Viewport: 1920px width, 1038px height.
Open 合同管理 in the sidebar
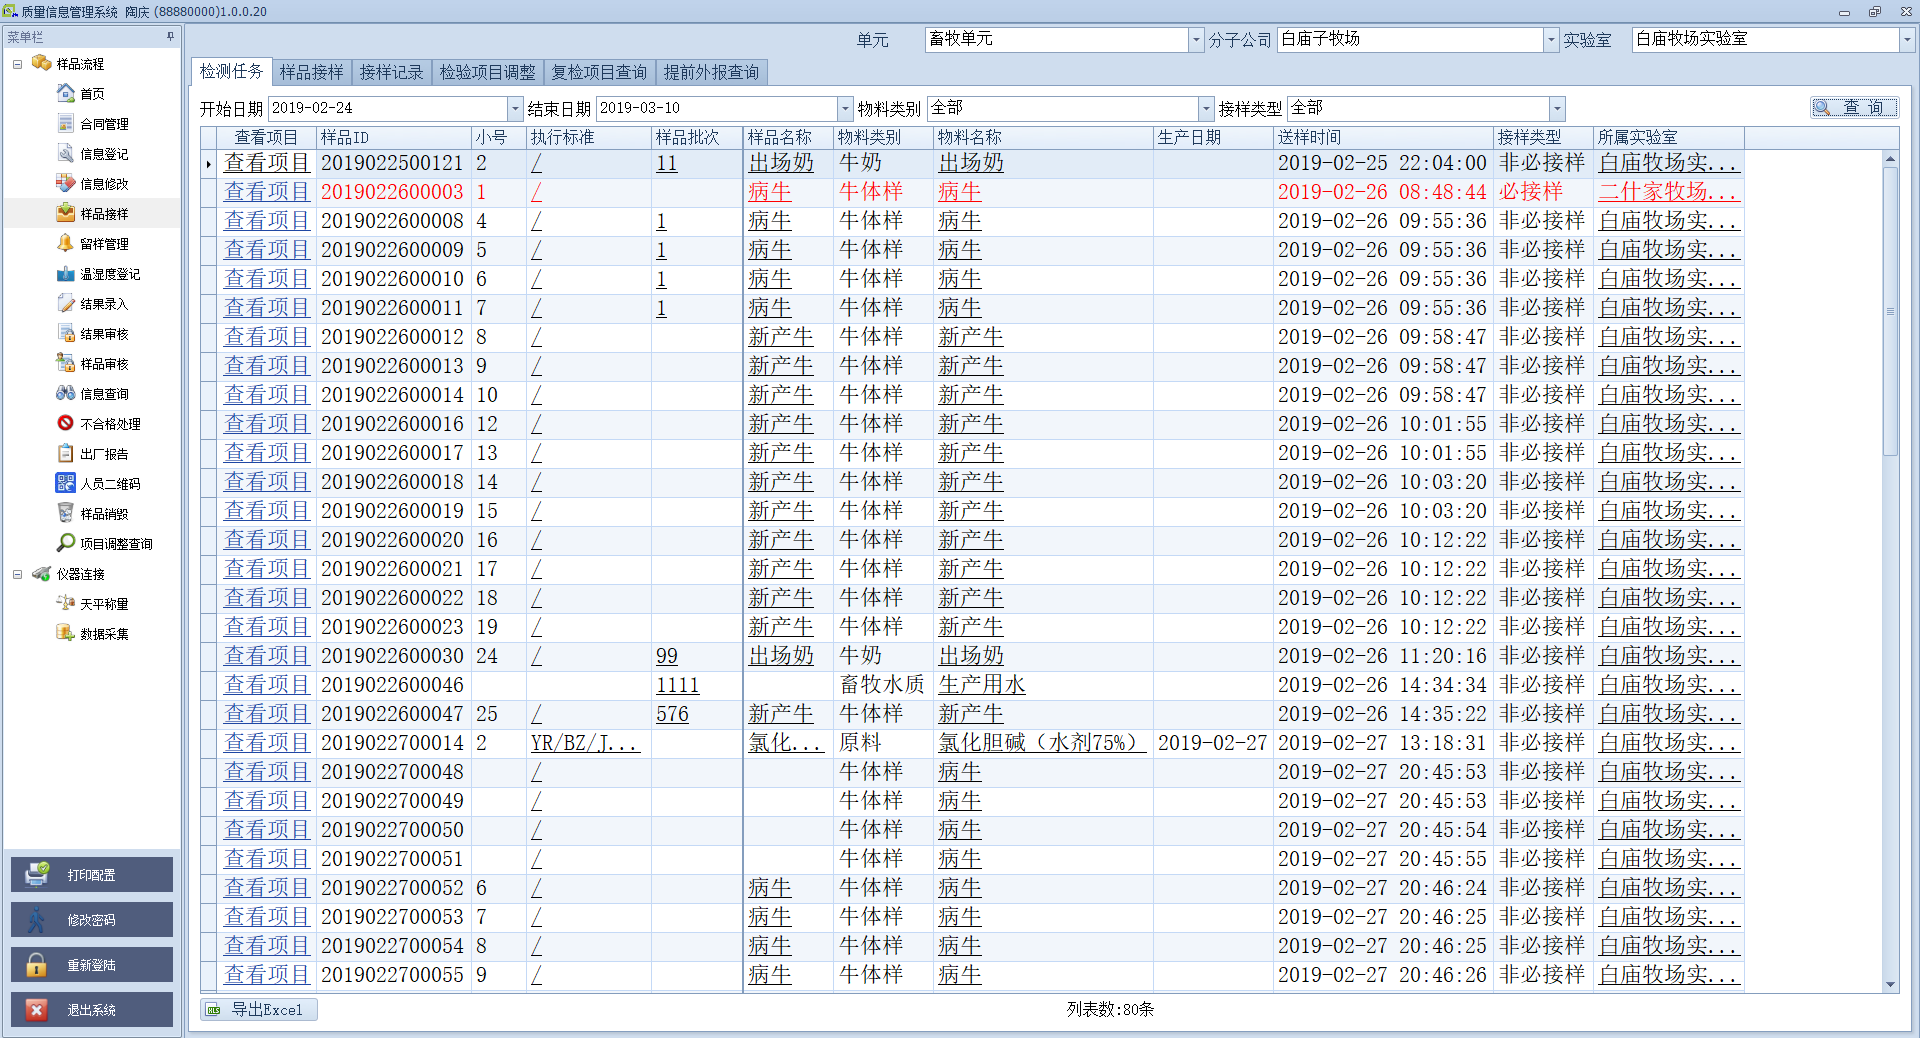[x=104, y=124]
